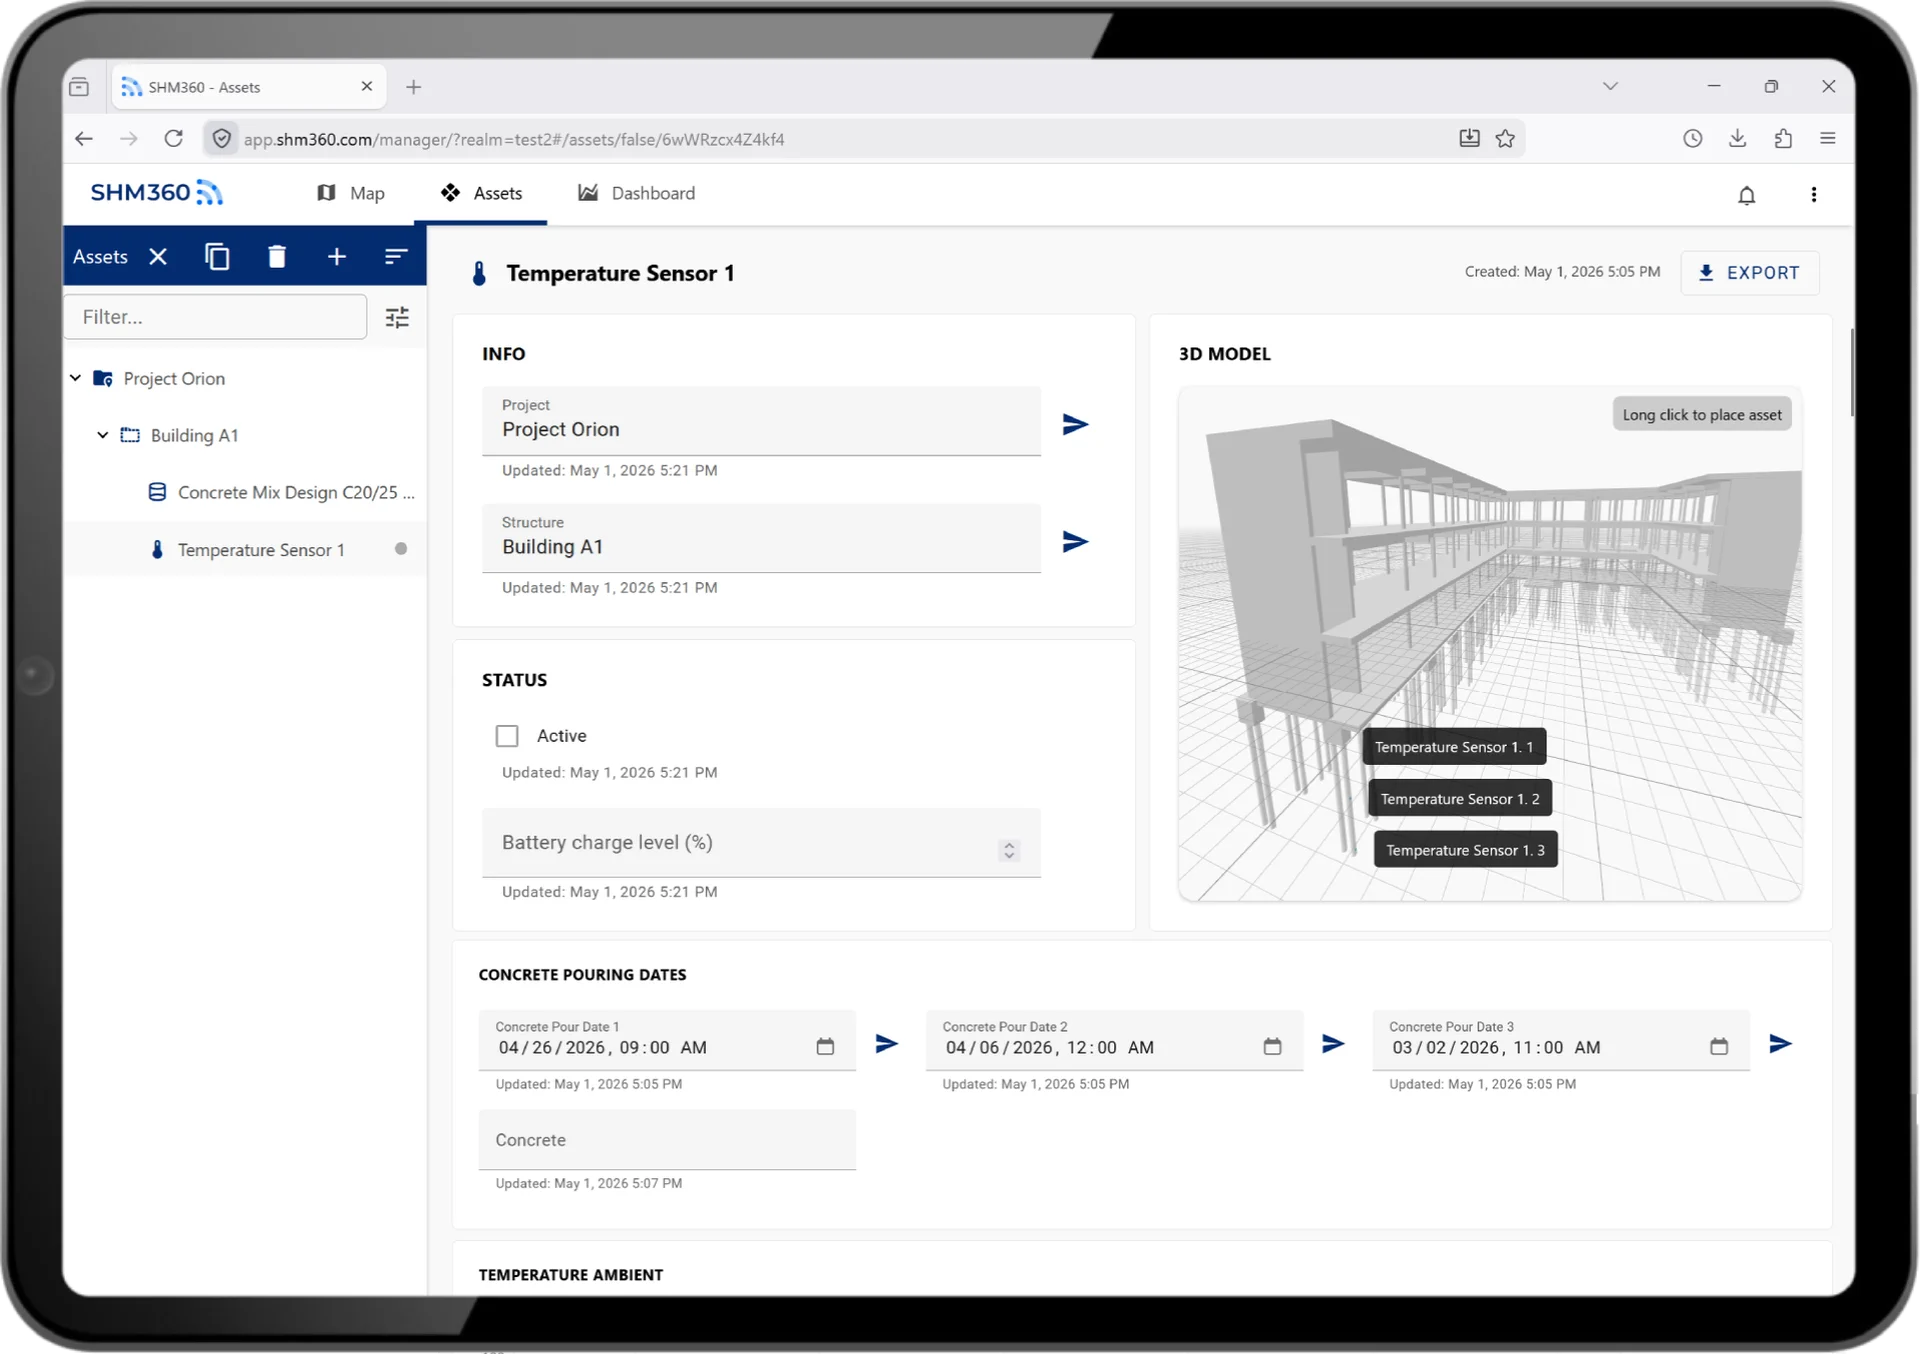Open the Dashboard tab
Image resolution: width=1920 pixels, height=1354 pixels.
(x=636, y=193)
